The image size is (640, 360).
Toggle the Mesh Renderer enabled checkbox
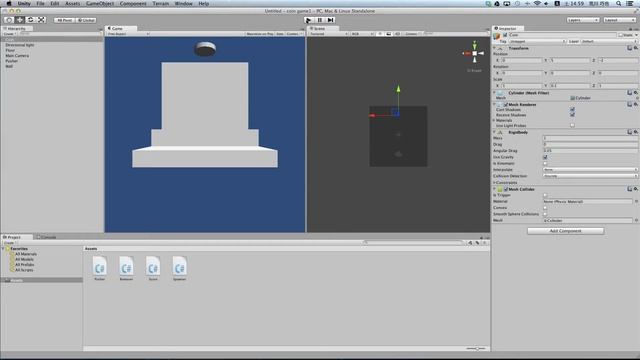(x=506, y=105)
